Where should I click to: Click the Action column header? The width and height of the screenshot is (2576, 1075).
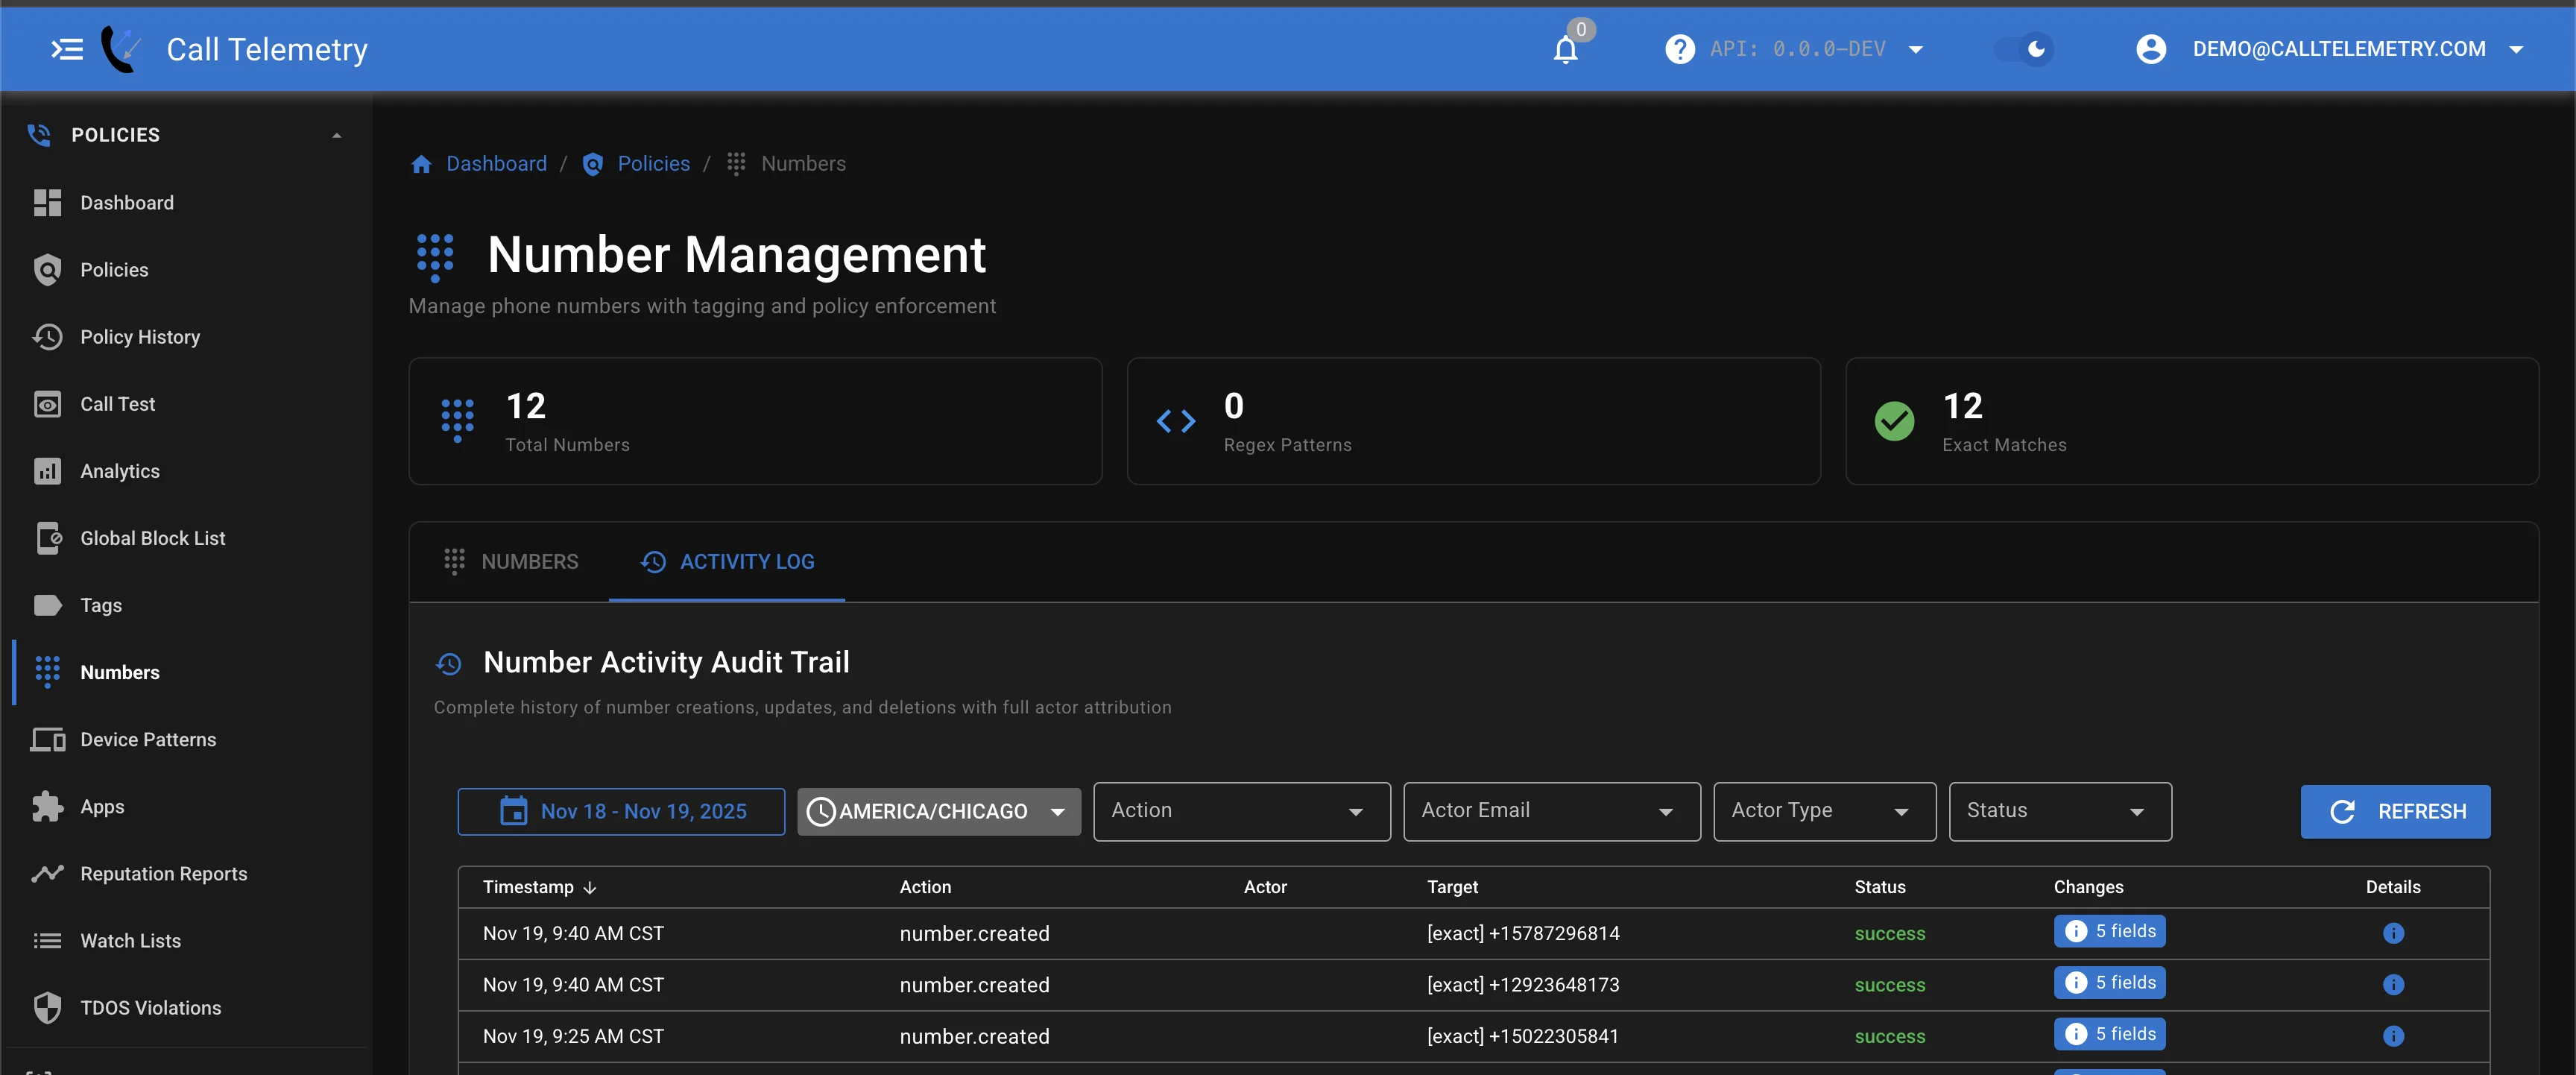(924, 887)
